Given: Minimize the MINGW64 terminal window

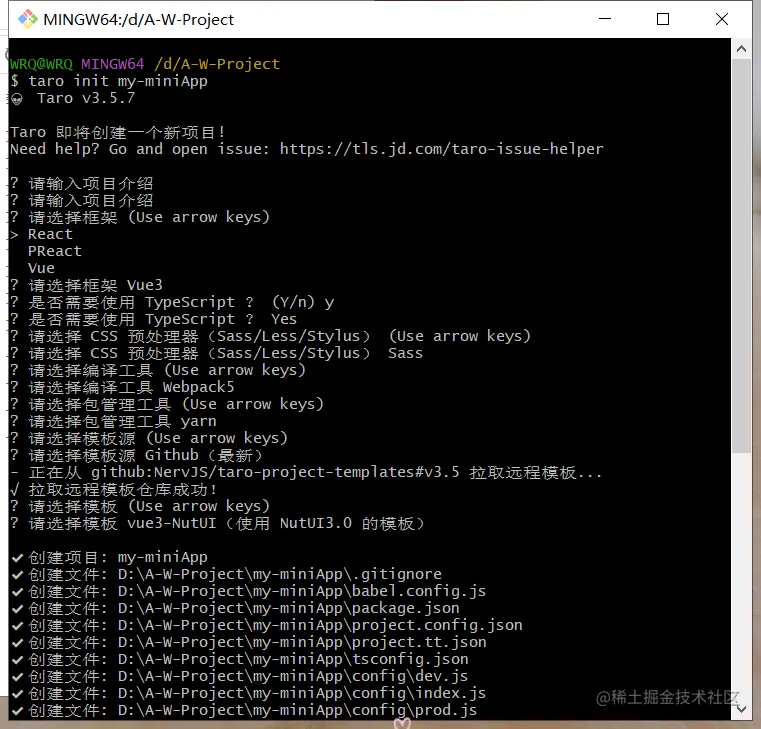Looking at the screenshot, I should click(x=605, y=19).
